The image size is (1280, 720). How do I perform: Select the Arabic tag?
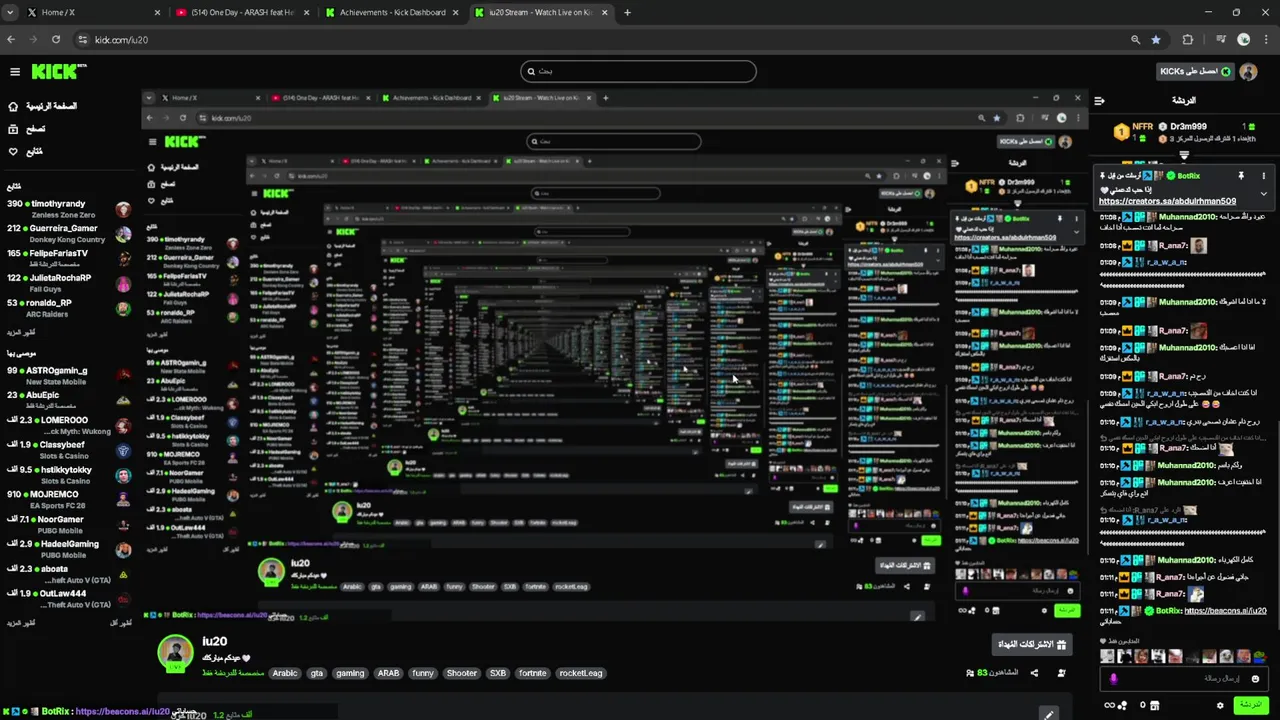click(285, 673)
